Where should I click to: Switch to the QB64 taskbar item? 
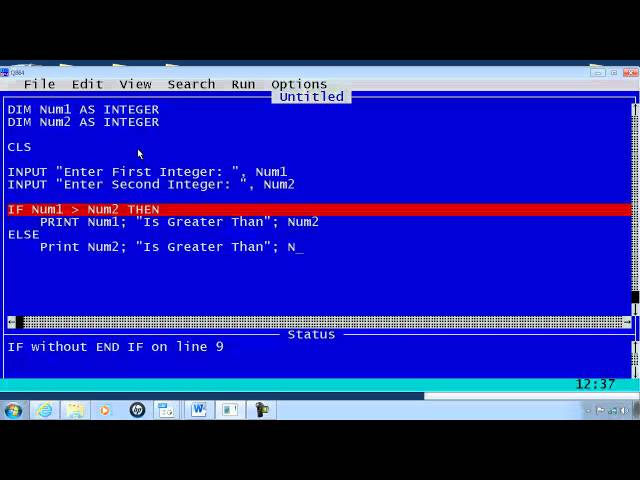230,410
